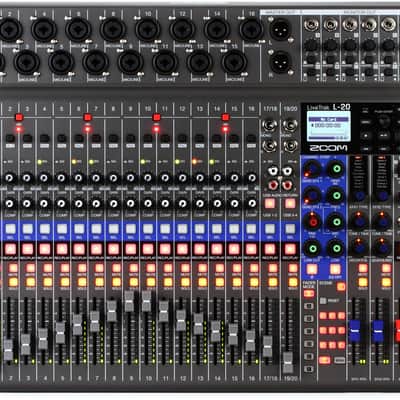Click the first MONITOR OUT volume knob
The height and width of the screenshot is (400, 400).
tap(311, 45)
